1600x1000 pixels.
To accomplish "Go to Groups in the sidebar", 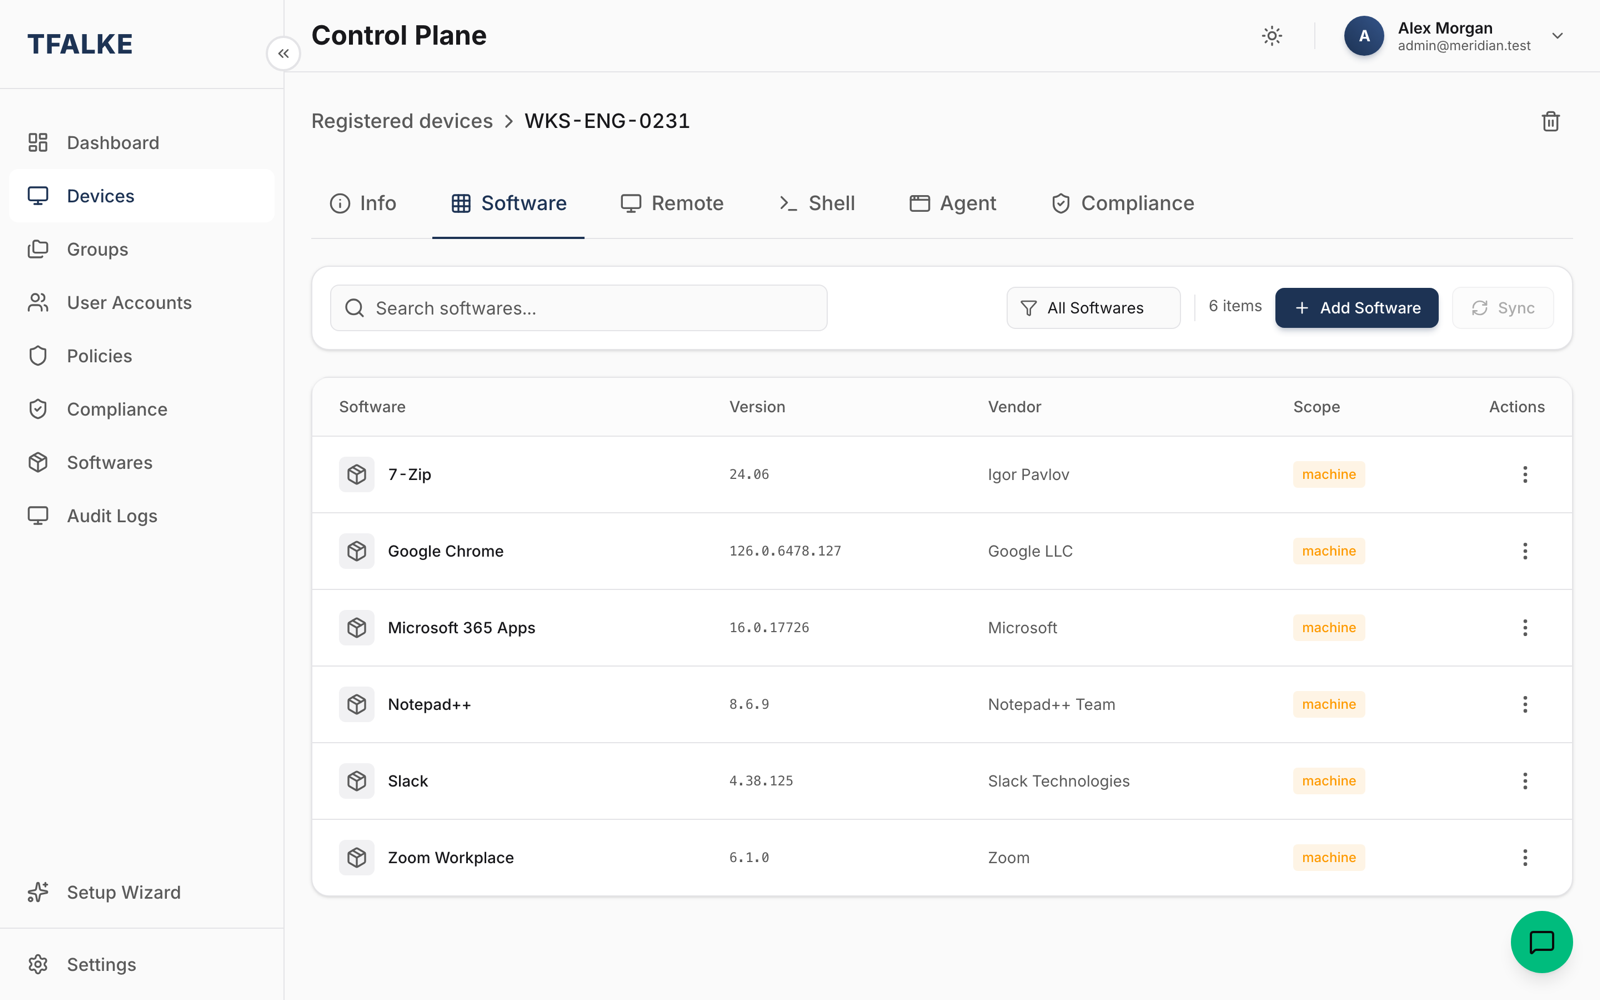I will [142, 249].
